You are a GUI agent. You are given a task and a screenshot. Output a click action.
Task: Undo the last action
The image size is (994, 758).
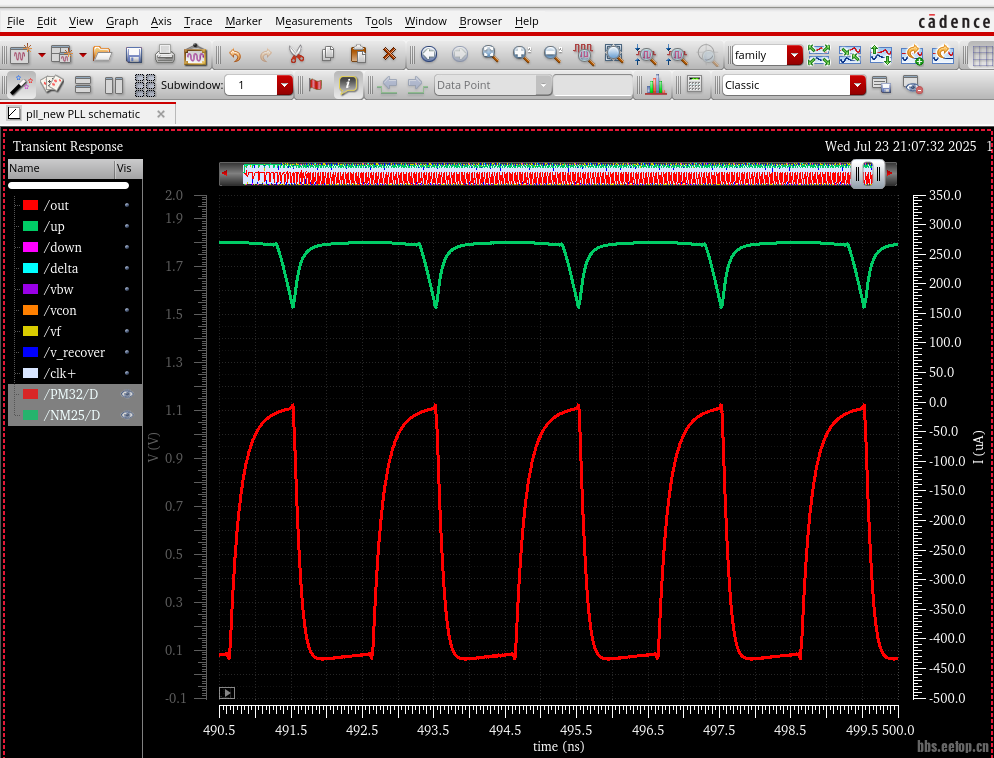[x=235, y=55]
